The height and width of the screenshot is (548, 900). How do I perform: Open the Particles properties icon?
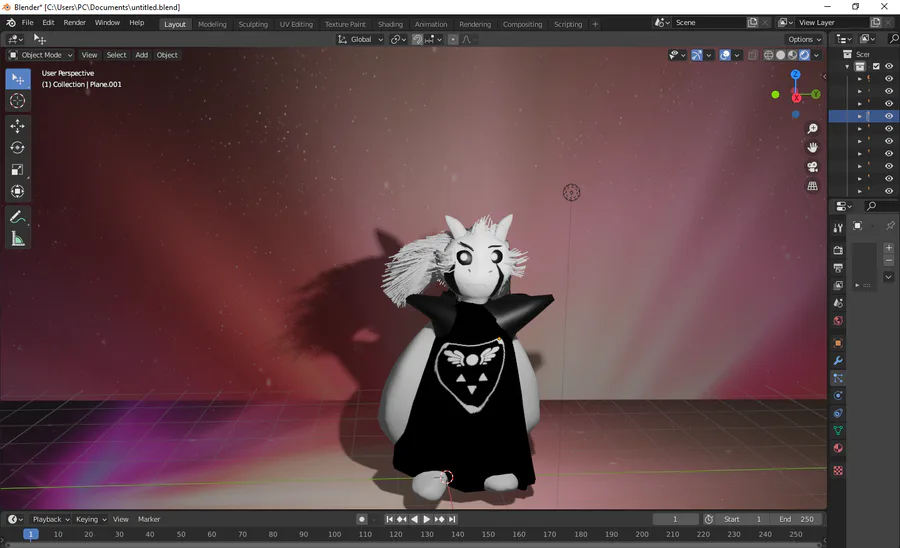tap(838, 378)
